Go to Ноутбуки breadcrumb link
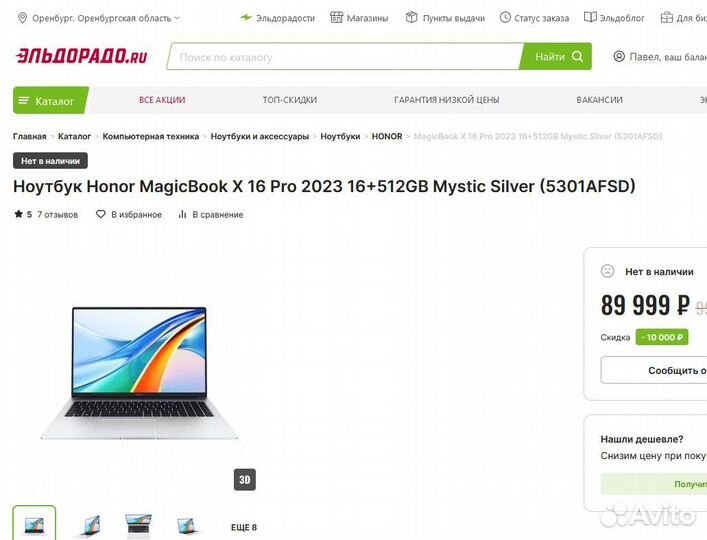This screenshot has width=707, height=540. (x=340, y=136)
